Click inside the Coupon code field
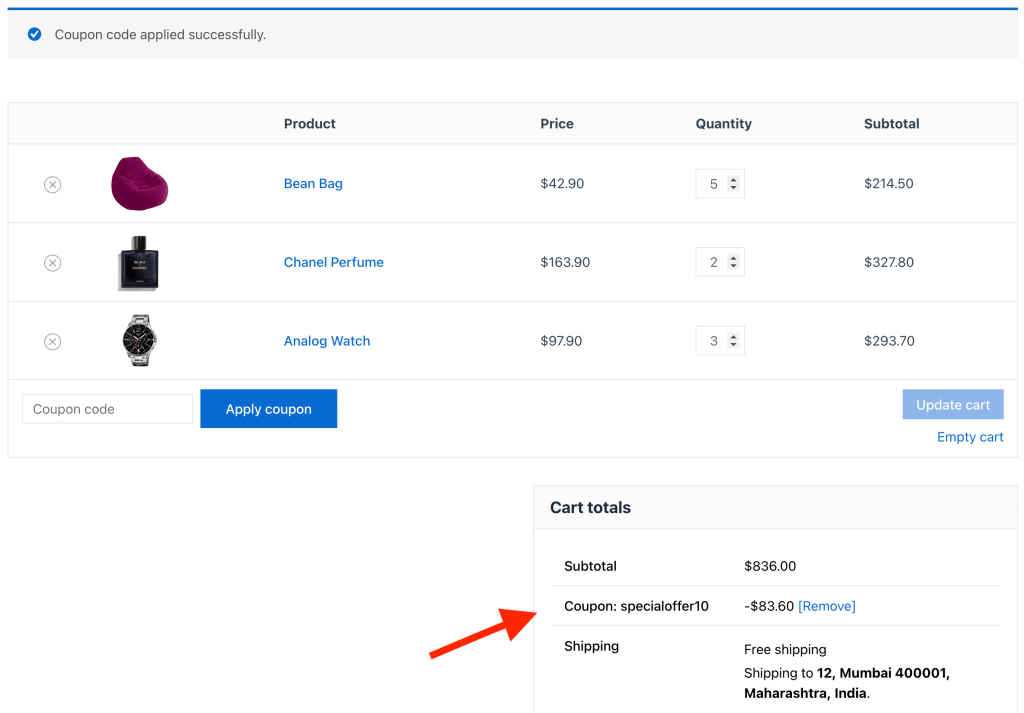The height and width of the screenshot is (713, 1024). tap(107, 408)
